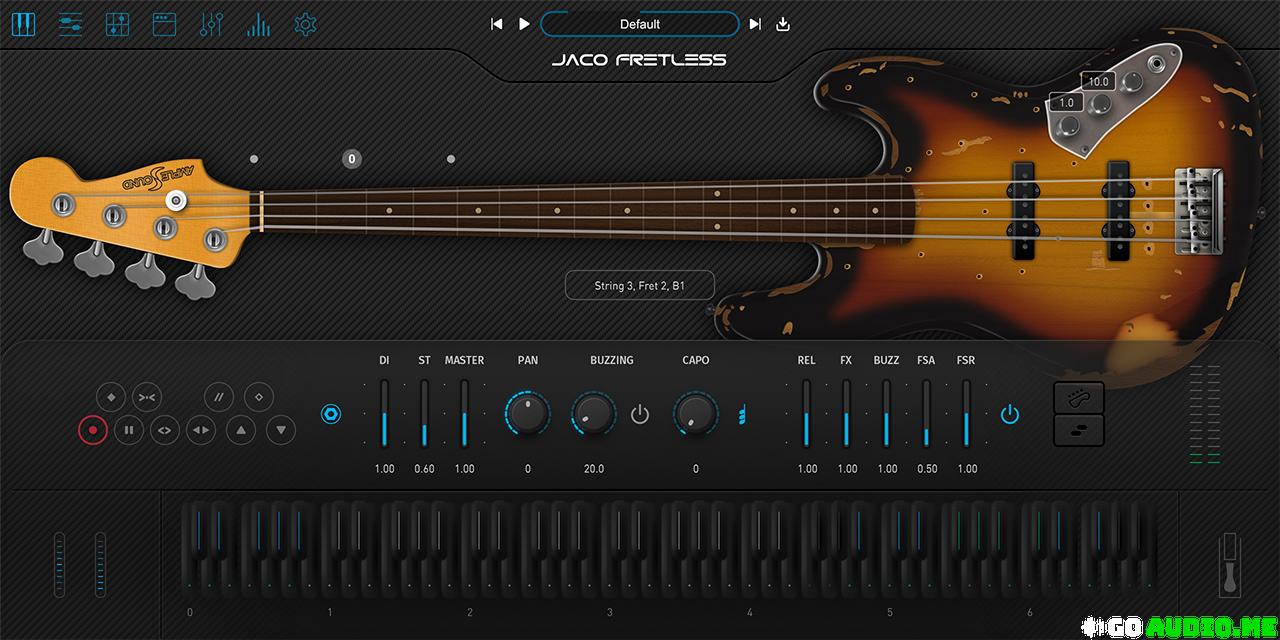Go to the previous preset
Image resolution: width=1280 pixels, height=640 pixels.
tap(497, 24)
